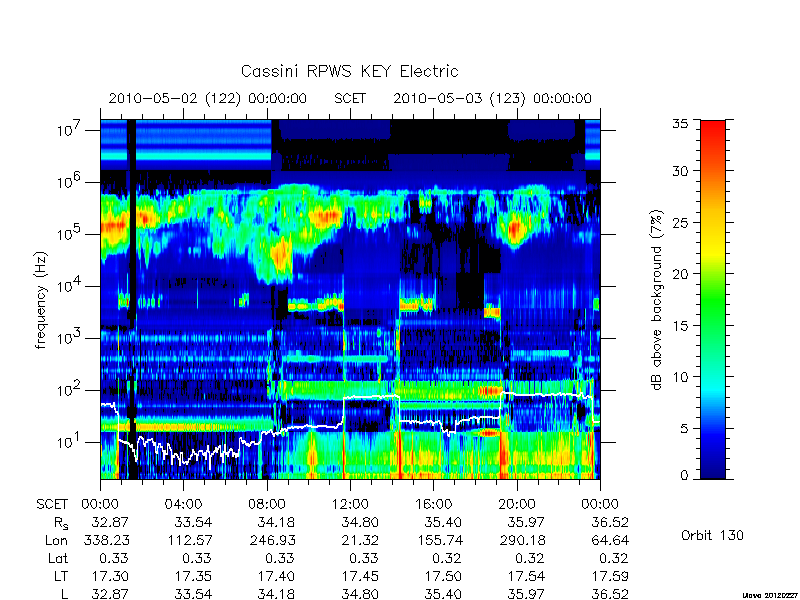Click the L row value '34.18'
The height and width of the screenshot is (600, 800).
(x=277, y=594)
